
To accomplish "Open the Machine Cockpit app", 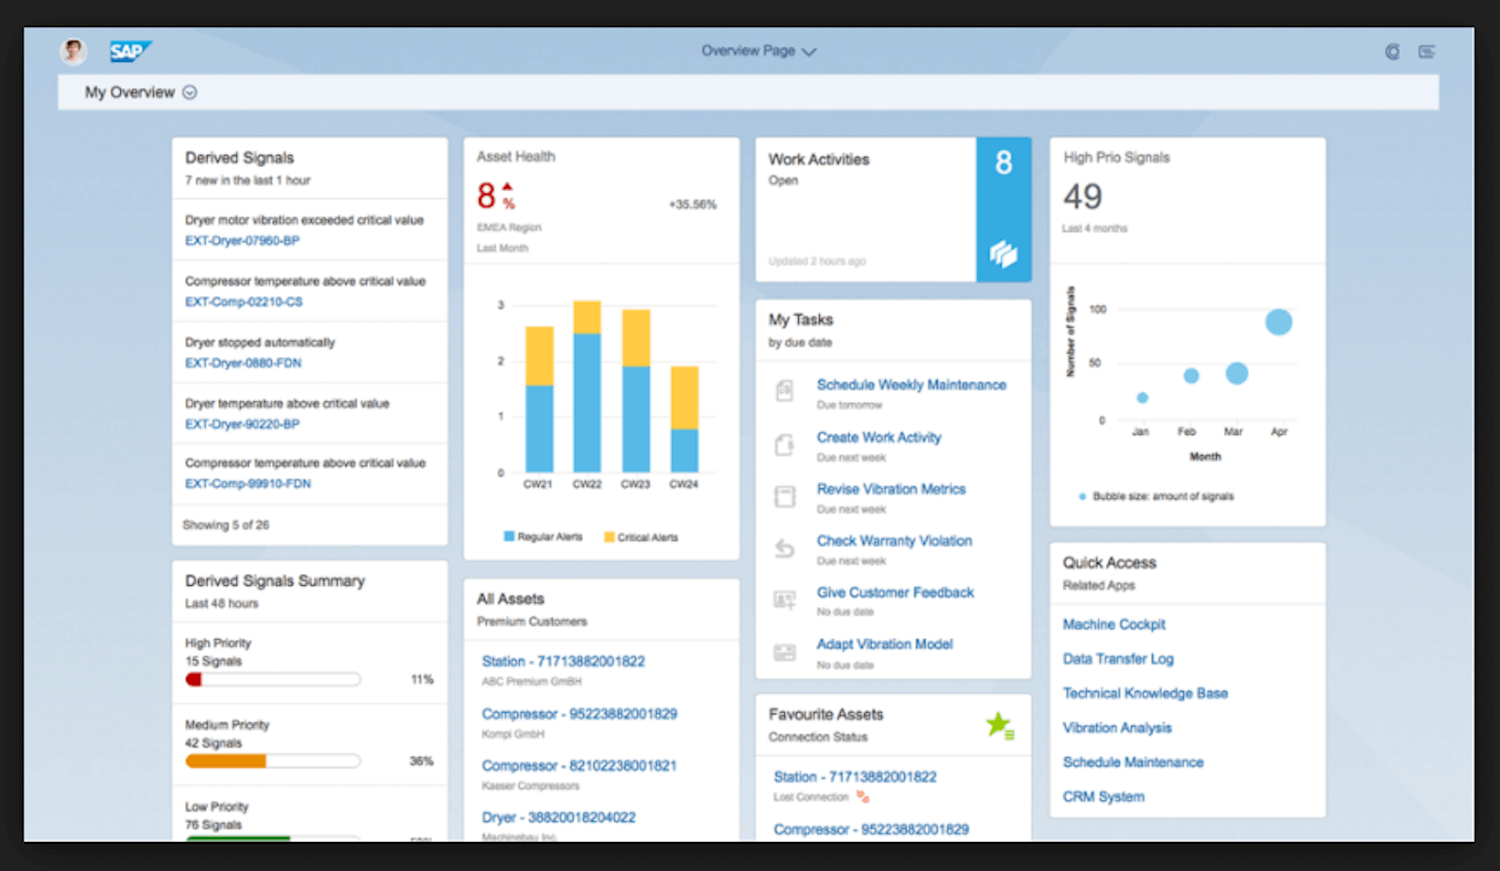I will coord(1113,624).
